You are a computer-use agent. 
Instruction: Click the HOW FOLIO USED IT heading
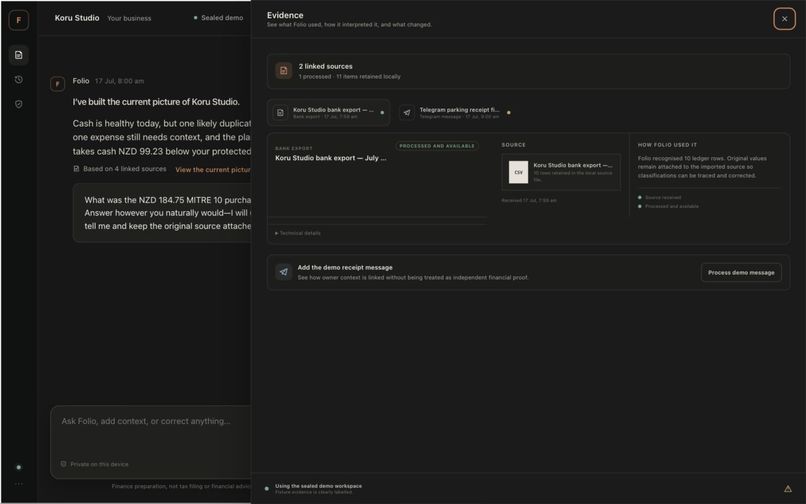667,145
